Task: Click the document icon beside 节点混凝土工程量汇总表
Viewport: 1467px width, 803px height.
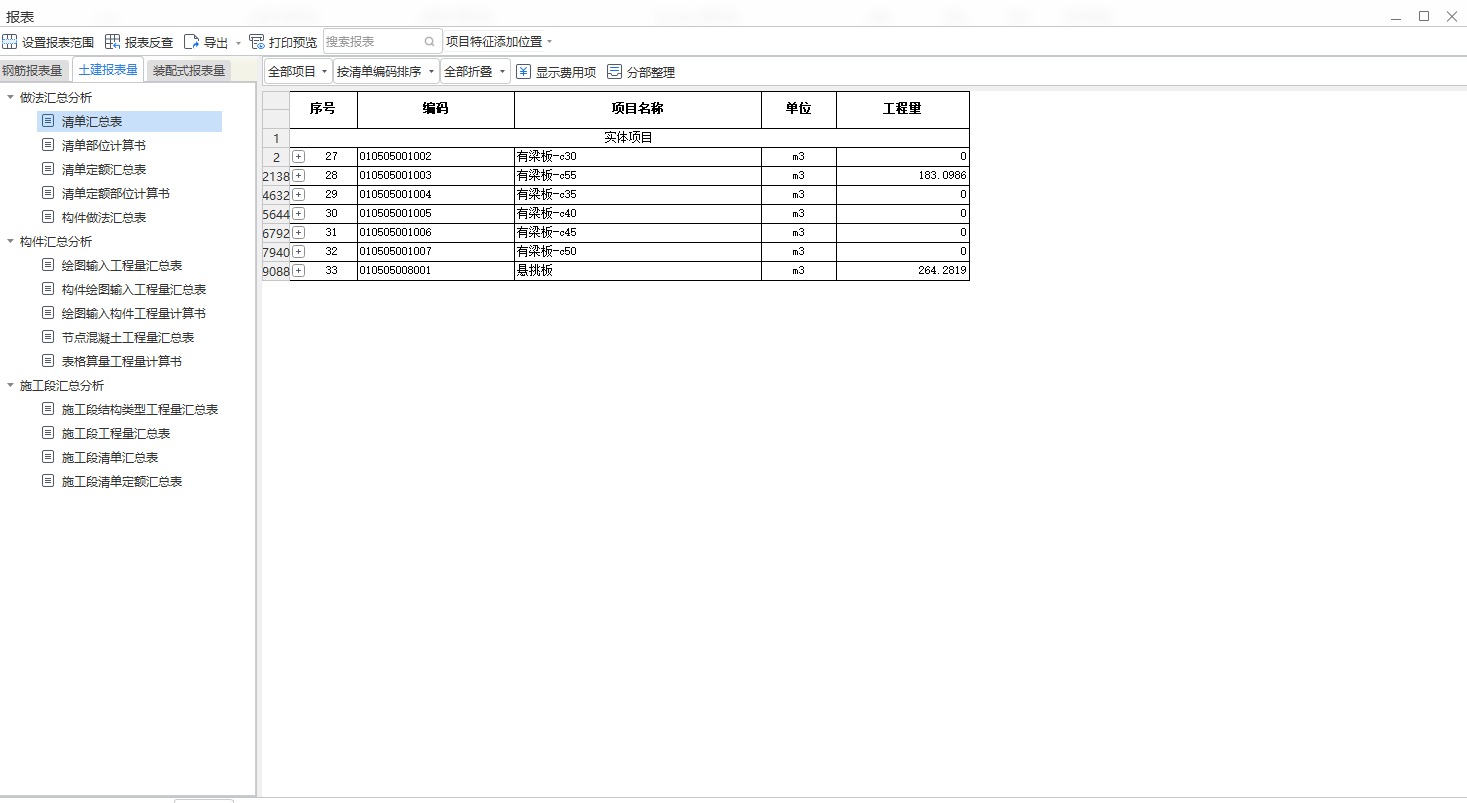Action: click(48, 337)
